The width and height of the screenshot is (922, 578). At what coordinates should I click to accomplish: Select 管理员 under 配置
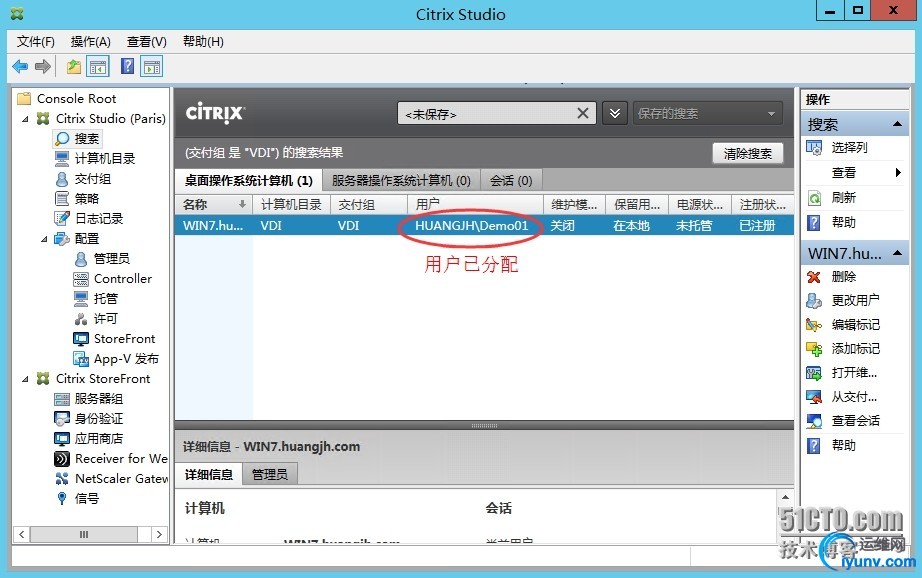(x=111, y=259)
